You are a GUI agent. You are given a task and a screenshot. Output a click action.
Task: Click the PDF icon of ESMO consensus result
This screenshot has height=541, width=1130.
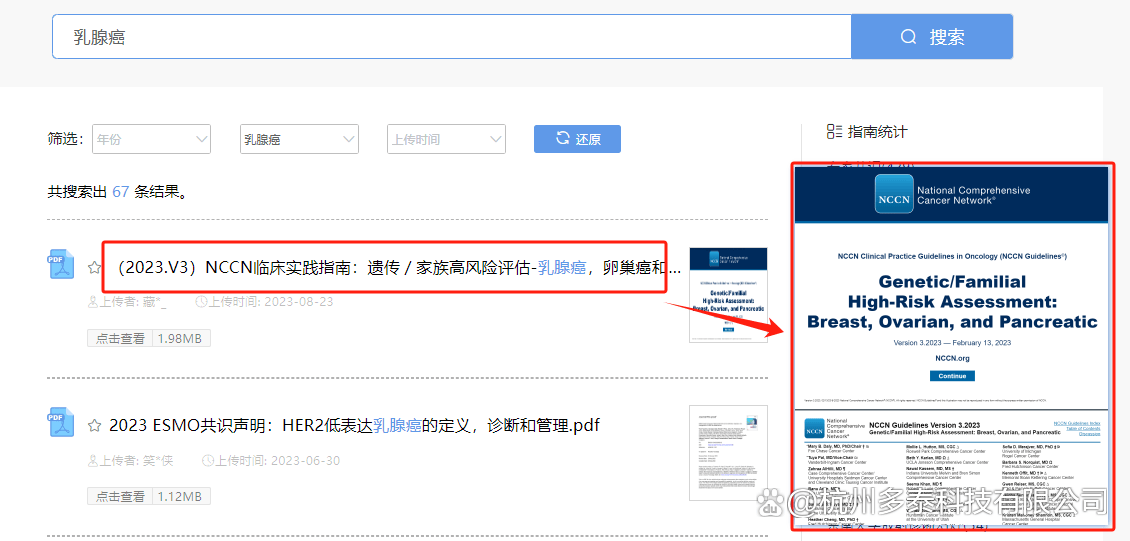tap(61, 422)
